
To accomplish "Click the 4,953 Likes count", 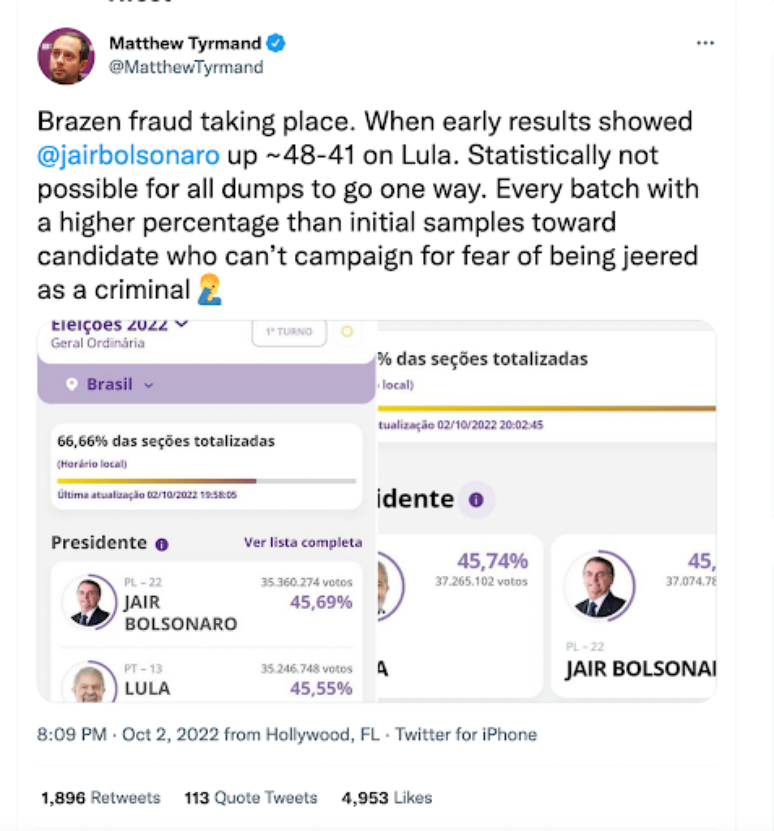I will click(386, 798).
